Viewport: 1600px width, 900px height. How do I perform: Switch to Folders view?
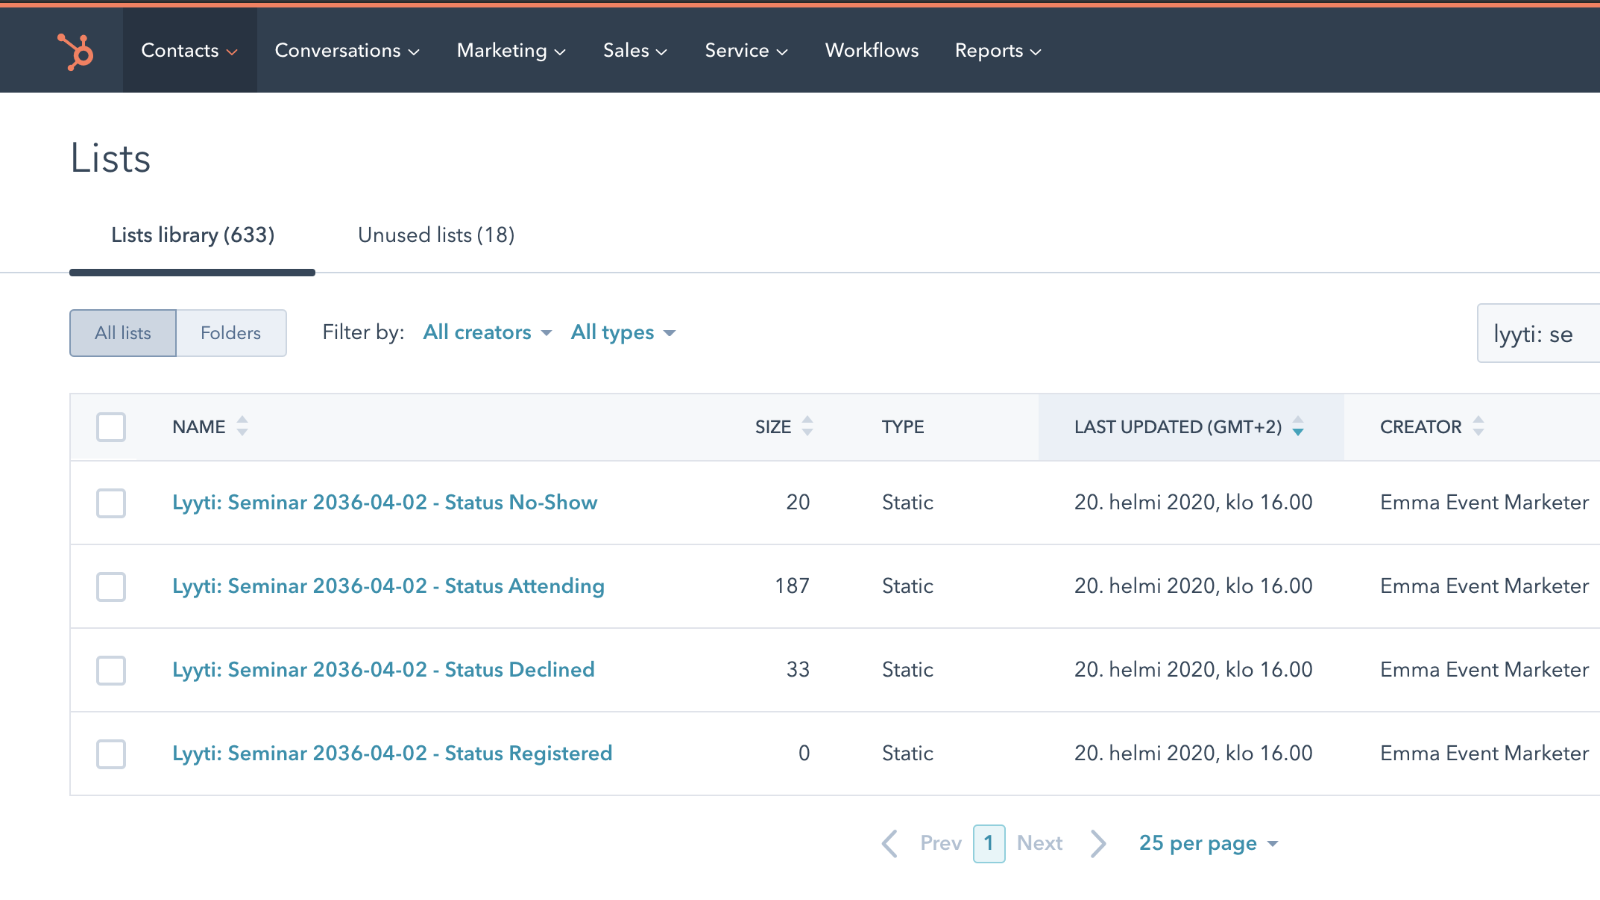click(x=231, y=332)
